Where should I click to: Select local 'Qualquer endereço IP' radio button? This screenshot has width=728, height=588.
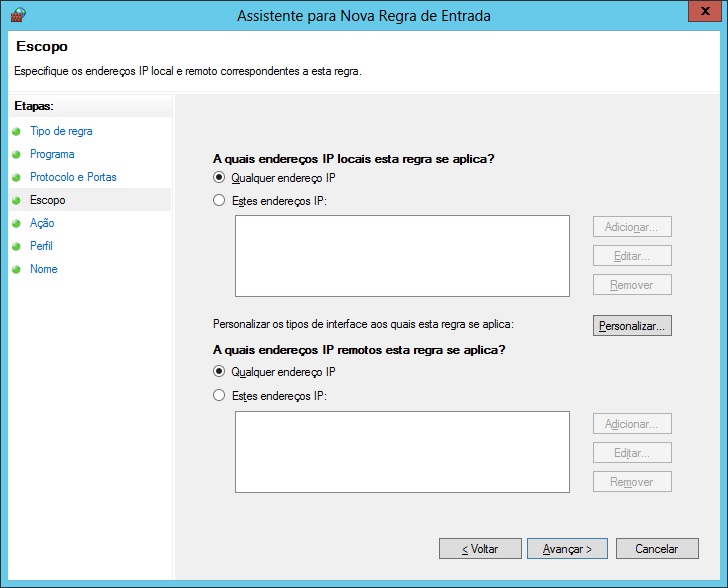click(x=220, y=178)
